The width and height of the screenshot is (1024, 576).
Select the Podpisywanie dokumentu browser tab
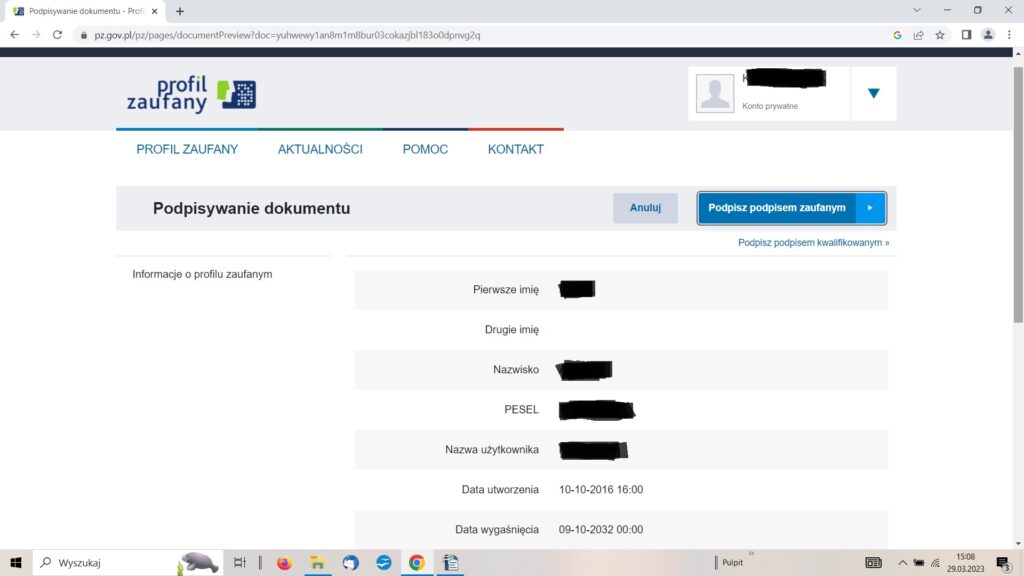pos(83,11)
